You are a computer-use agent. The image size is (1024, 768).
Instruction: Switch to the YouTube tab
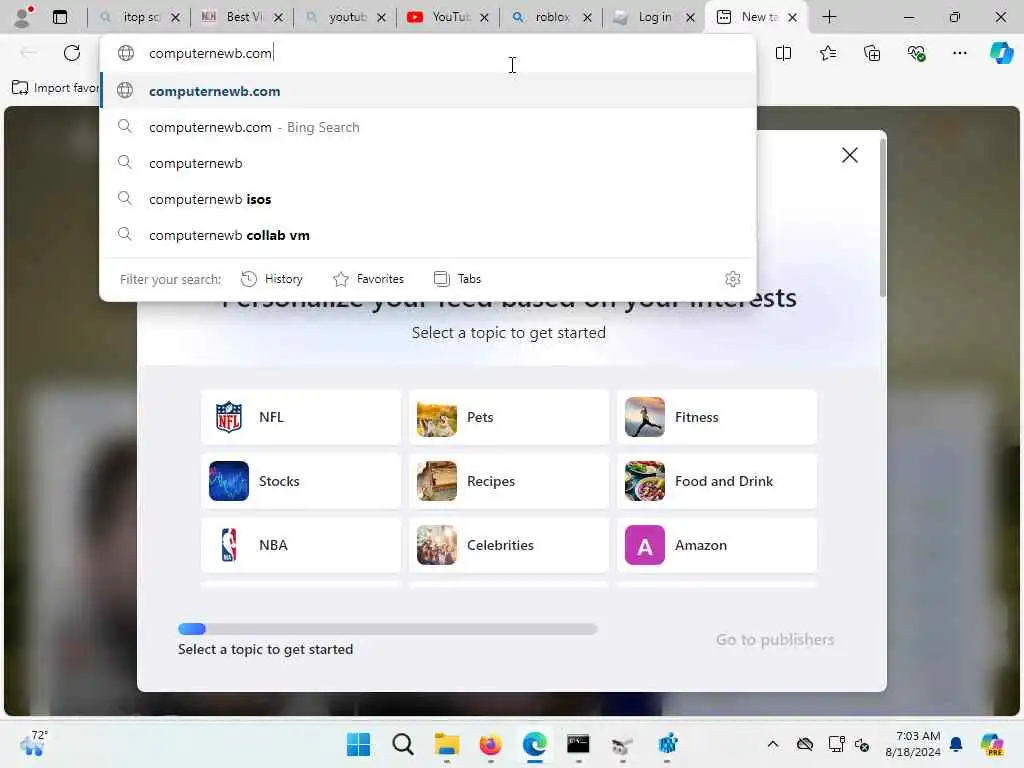448,17
